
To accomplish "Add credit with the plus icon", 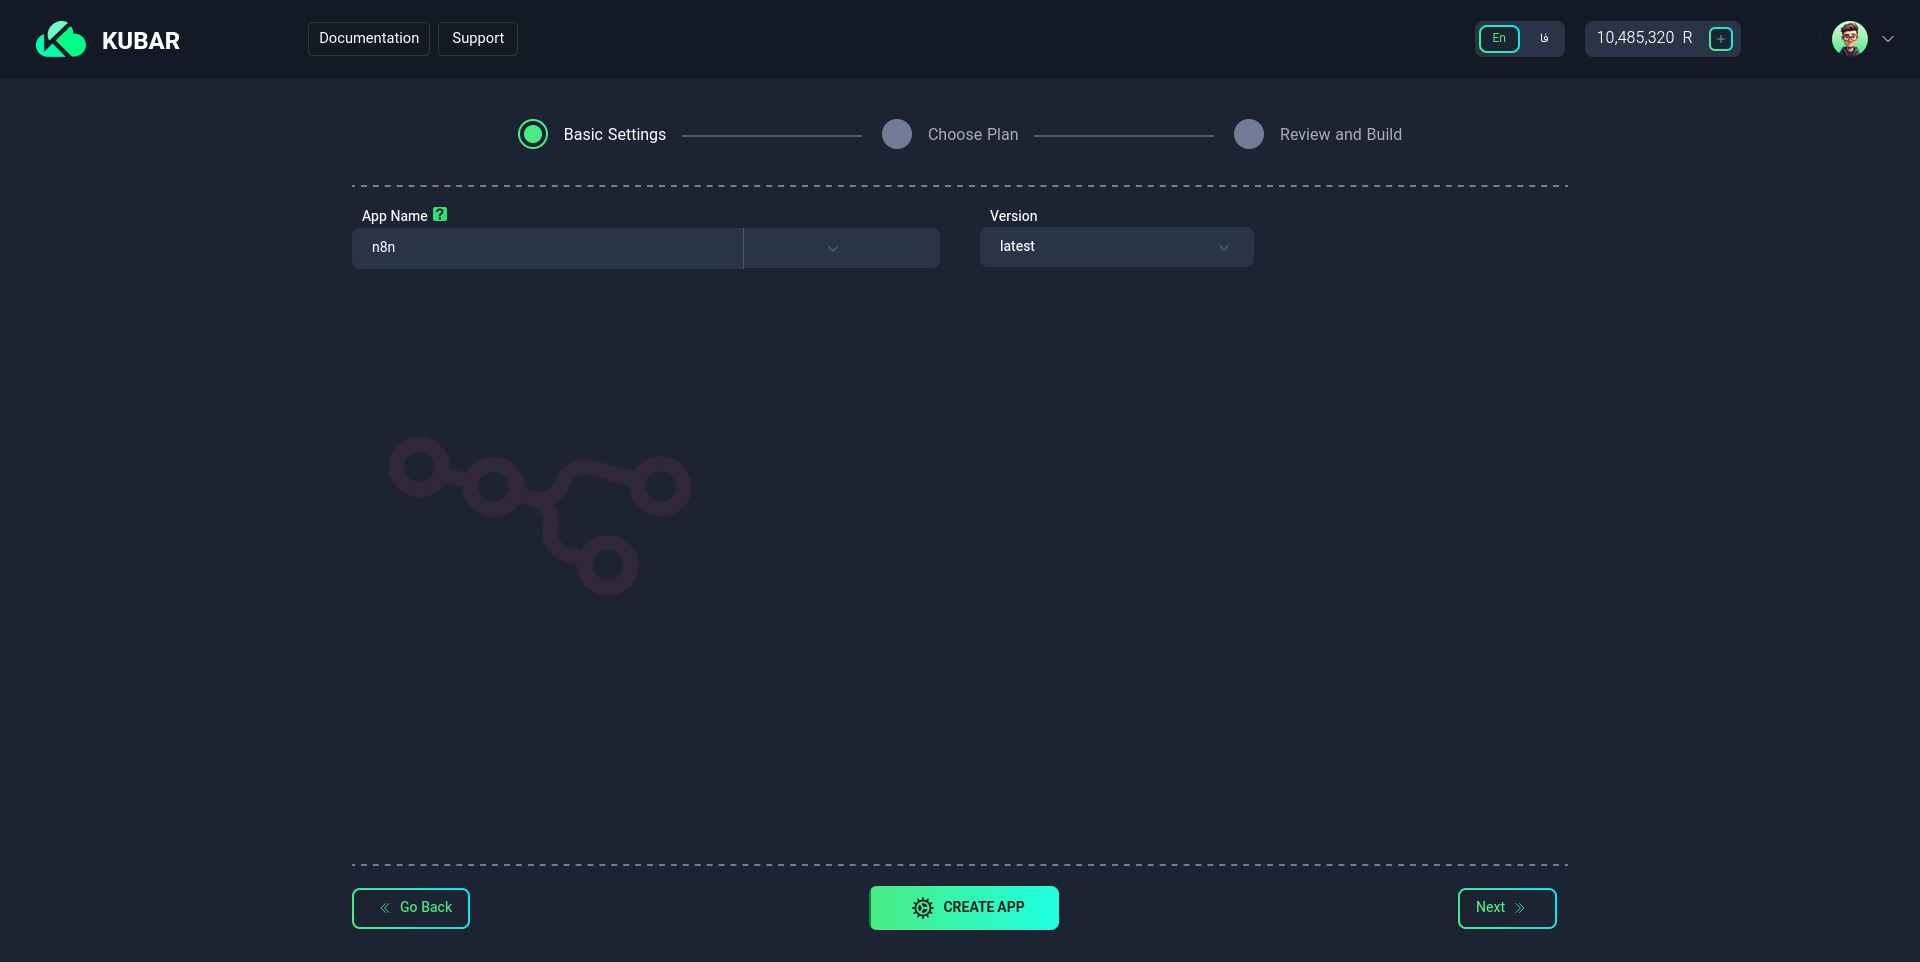I will (x=1721, y=39).
